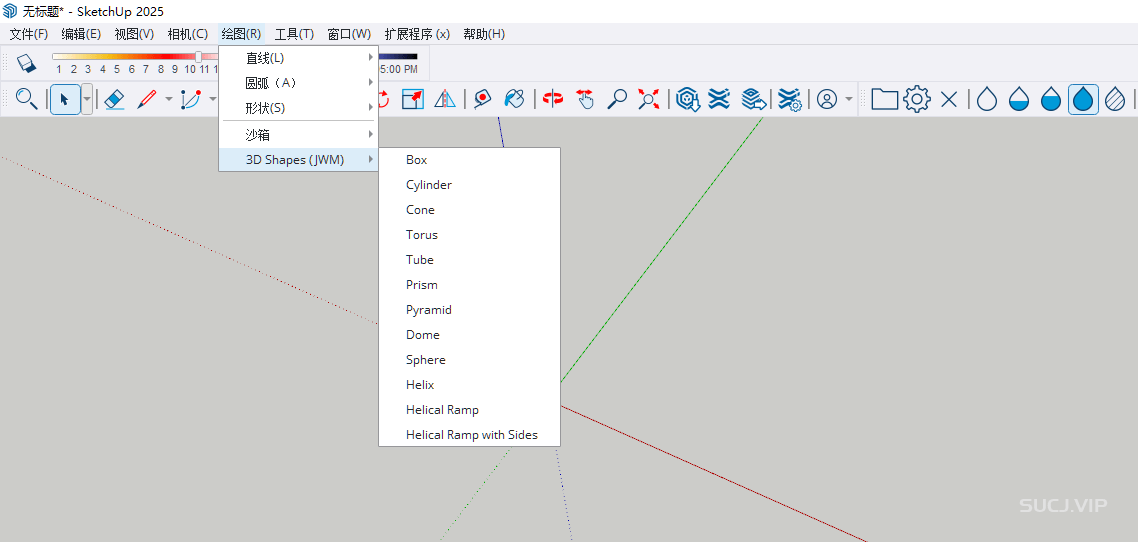The image size is (1138, 542).
Task: Open the 3D Warehouse icon
Action: coord(687,99)
